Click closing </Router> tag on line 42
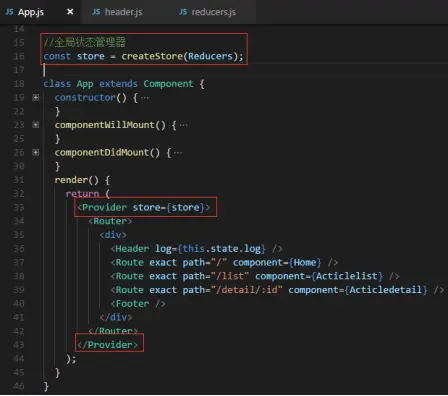The width and height of the screenshot is (448, 396). (x=113, y=331)
